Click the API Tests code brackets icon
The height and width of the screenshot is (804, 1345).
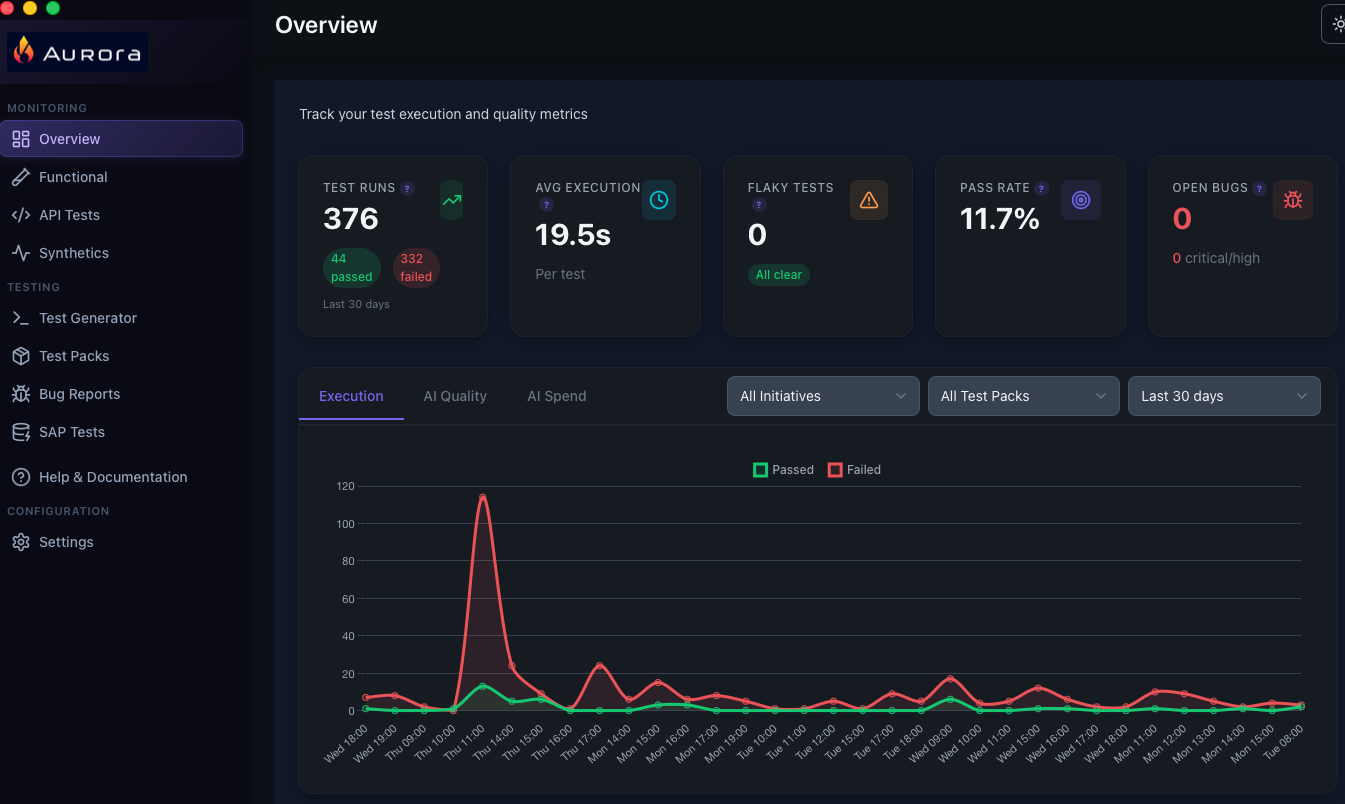click(21, 215)
